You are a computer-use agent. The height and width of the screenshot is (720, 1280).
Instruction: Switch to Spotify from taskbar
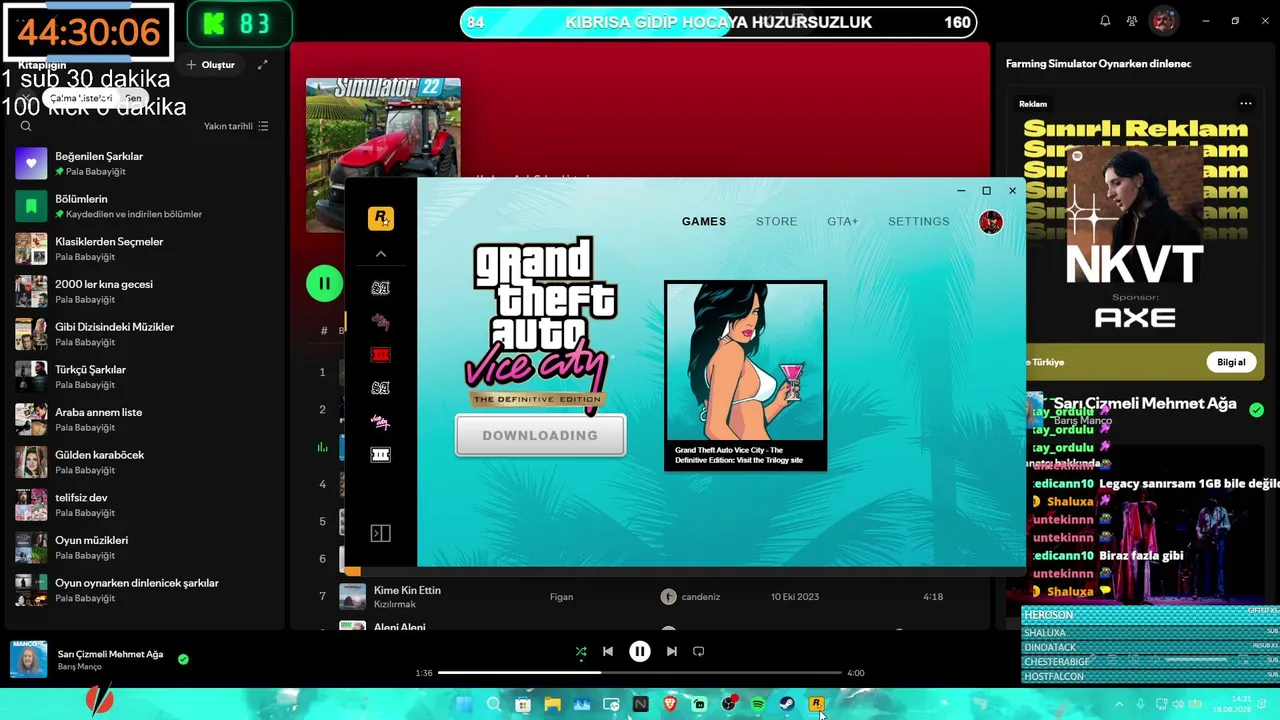(x=758, y=705)
